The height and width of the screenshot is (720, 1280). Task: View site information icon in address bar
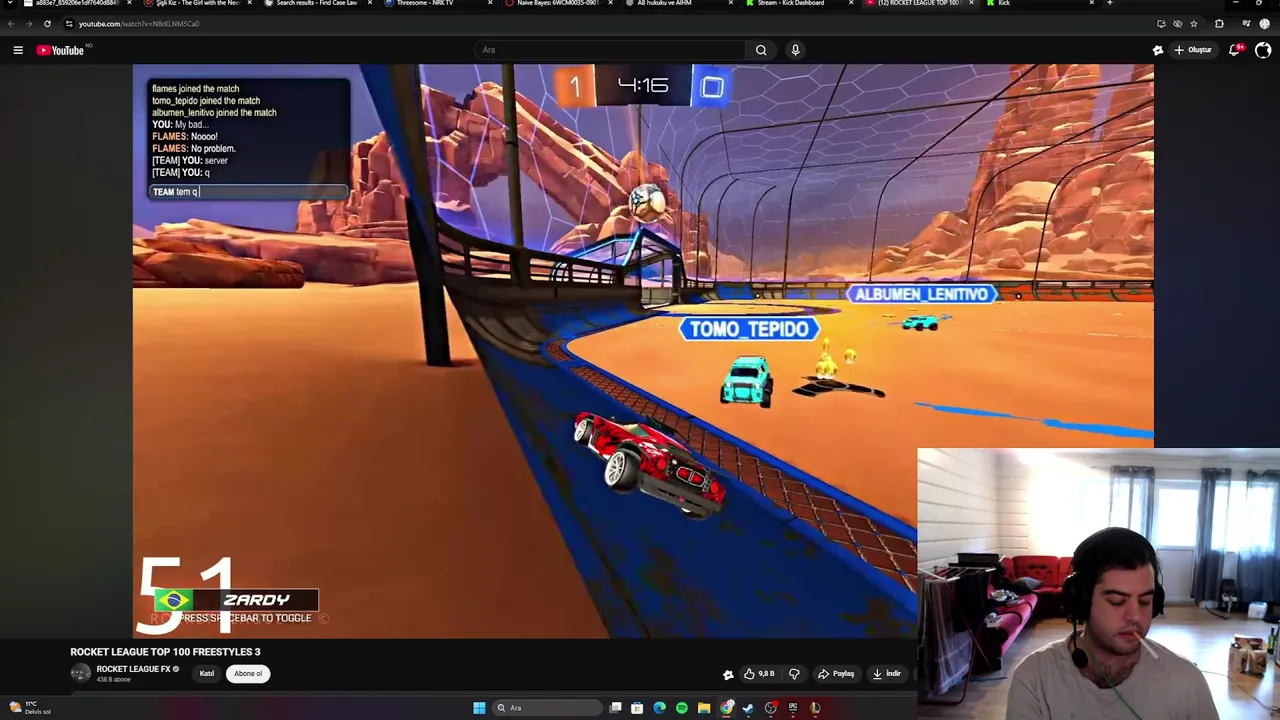point(69,23)
